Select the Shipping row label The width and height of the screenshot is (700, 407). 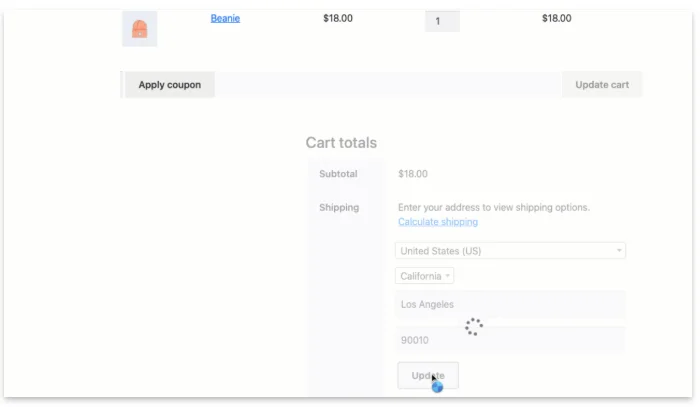[x=339, y=208]
